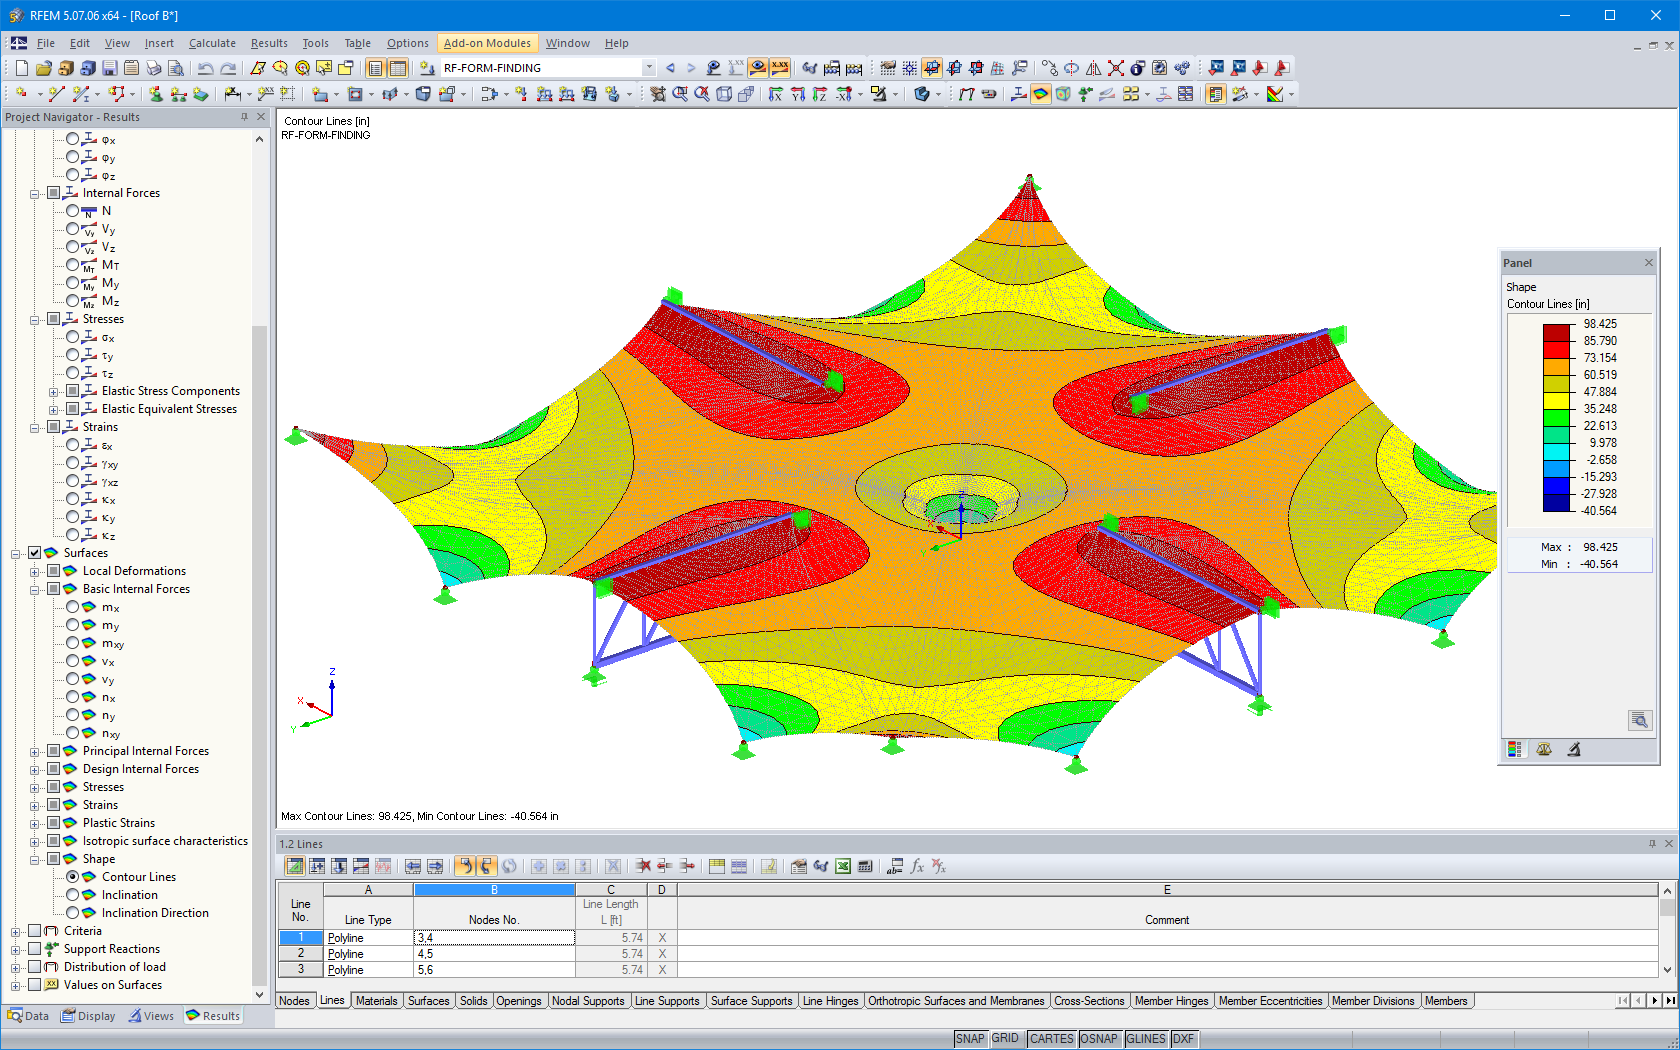Open the Add-on Modules menu

coord(487,43)
